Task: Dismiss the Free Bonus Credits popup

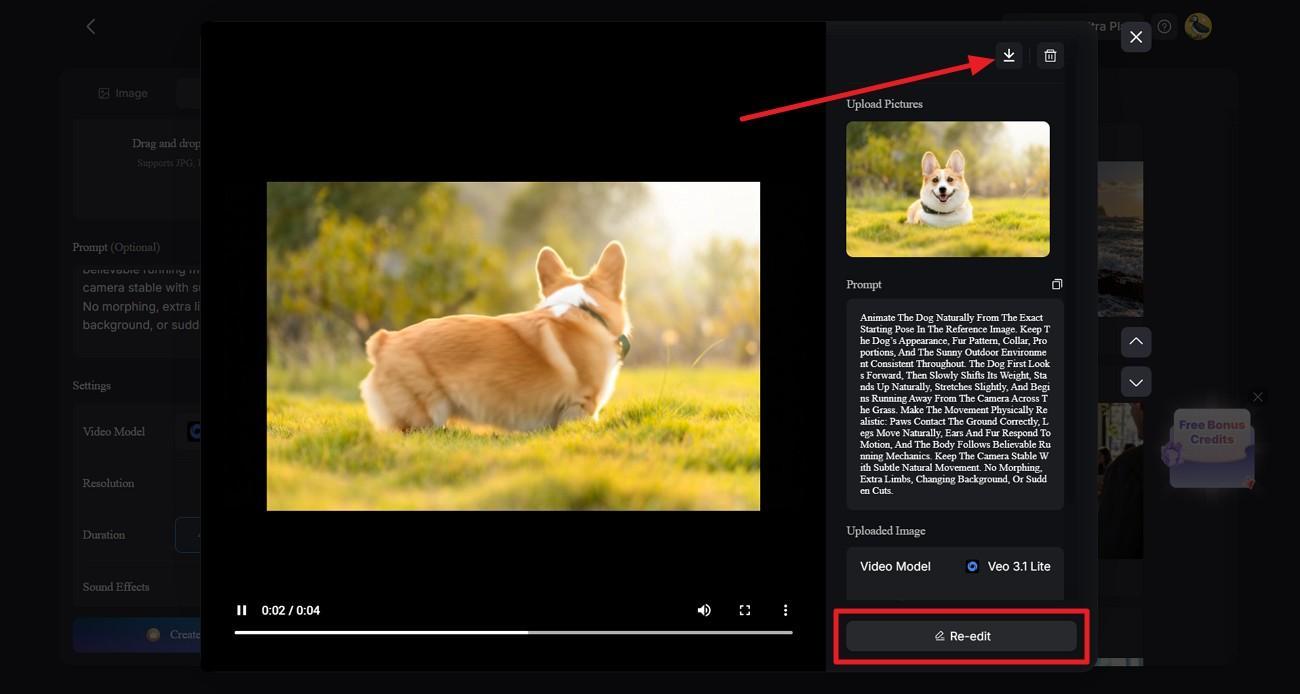Action: (1258, 397)
